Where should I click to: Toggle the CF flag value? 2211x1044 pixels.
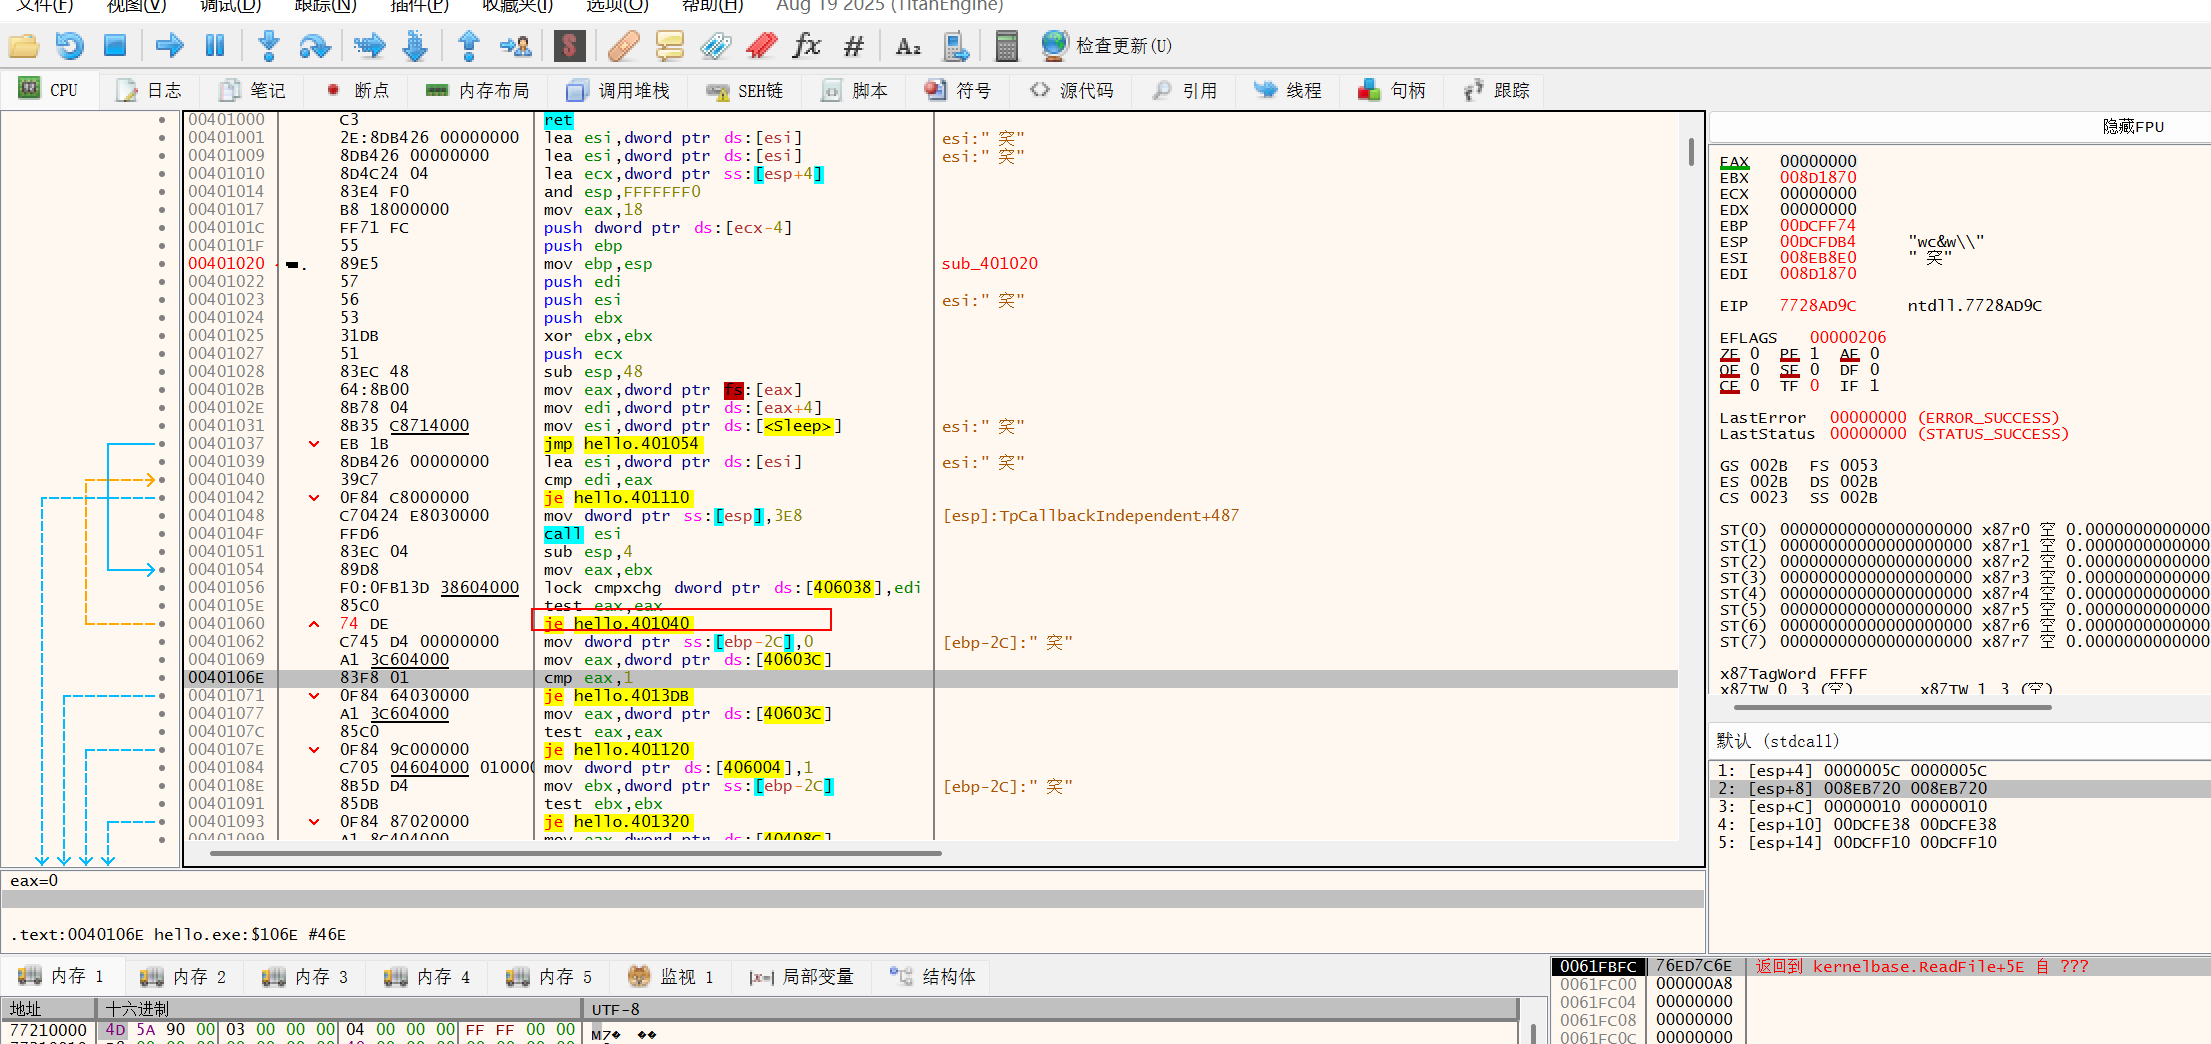[1754, 386]
